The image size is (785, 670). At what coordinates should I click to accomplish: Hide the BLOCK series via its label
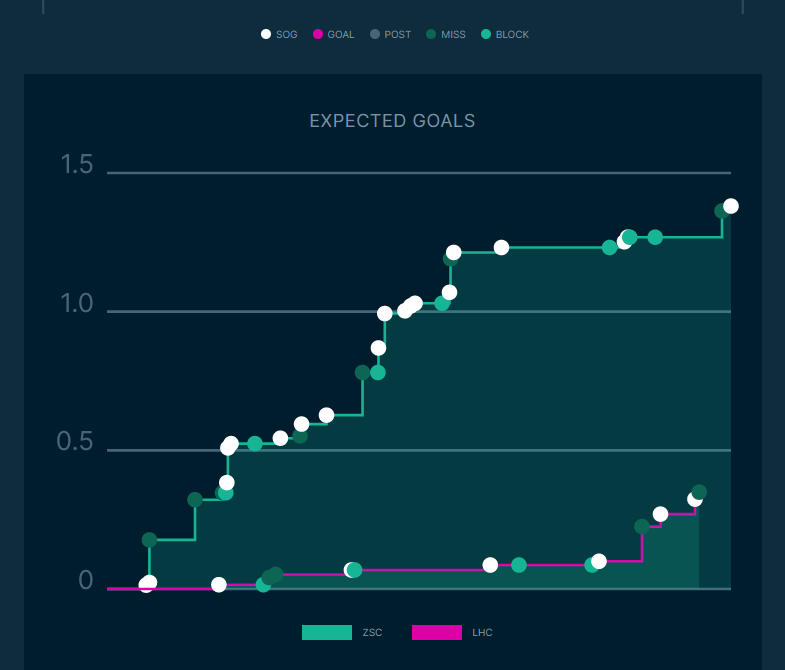click(512, 35)
